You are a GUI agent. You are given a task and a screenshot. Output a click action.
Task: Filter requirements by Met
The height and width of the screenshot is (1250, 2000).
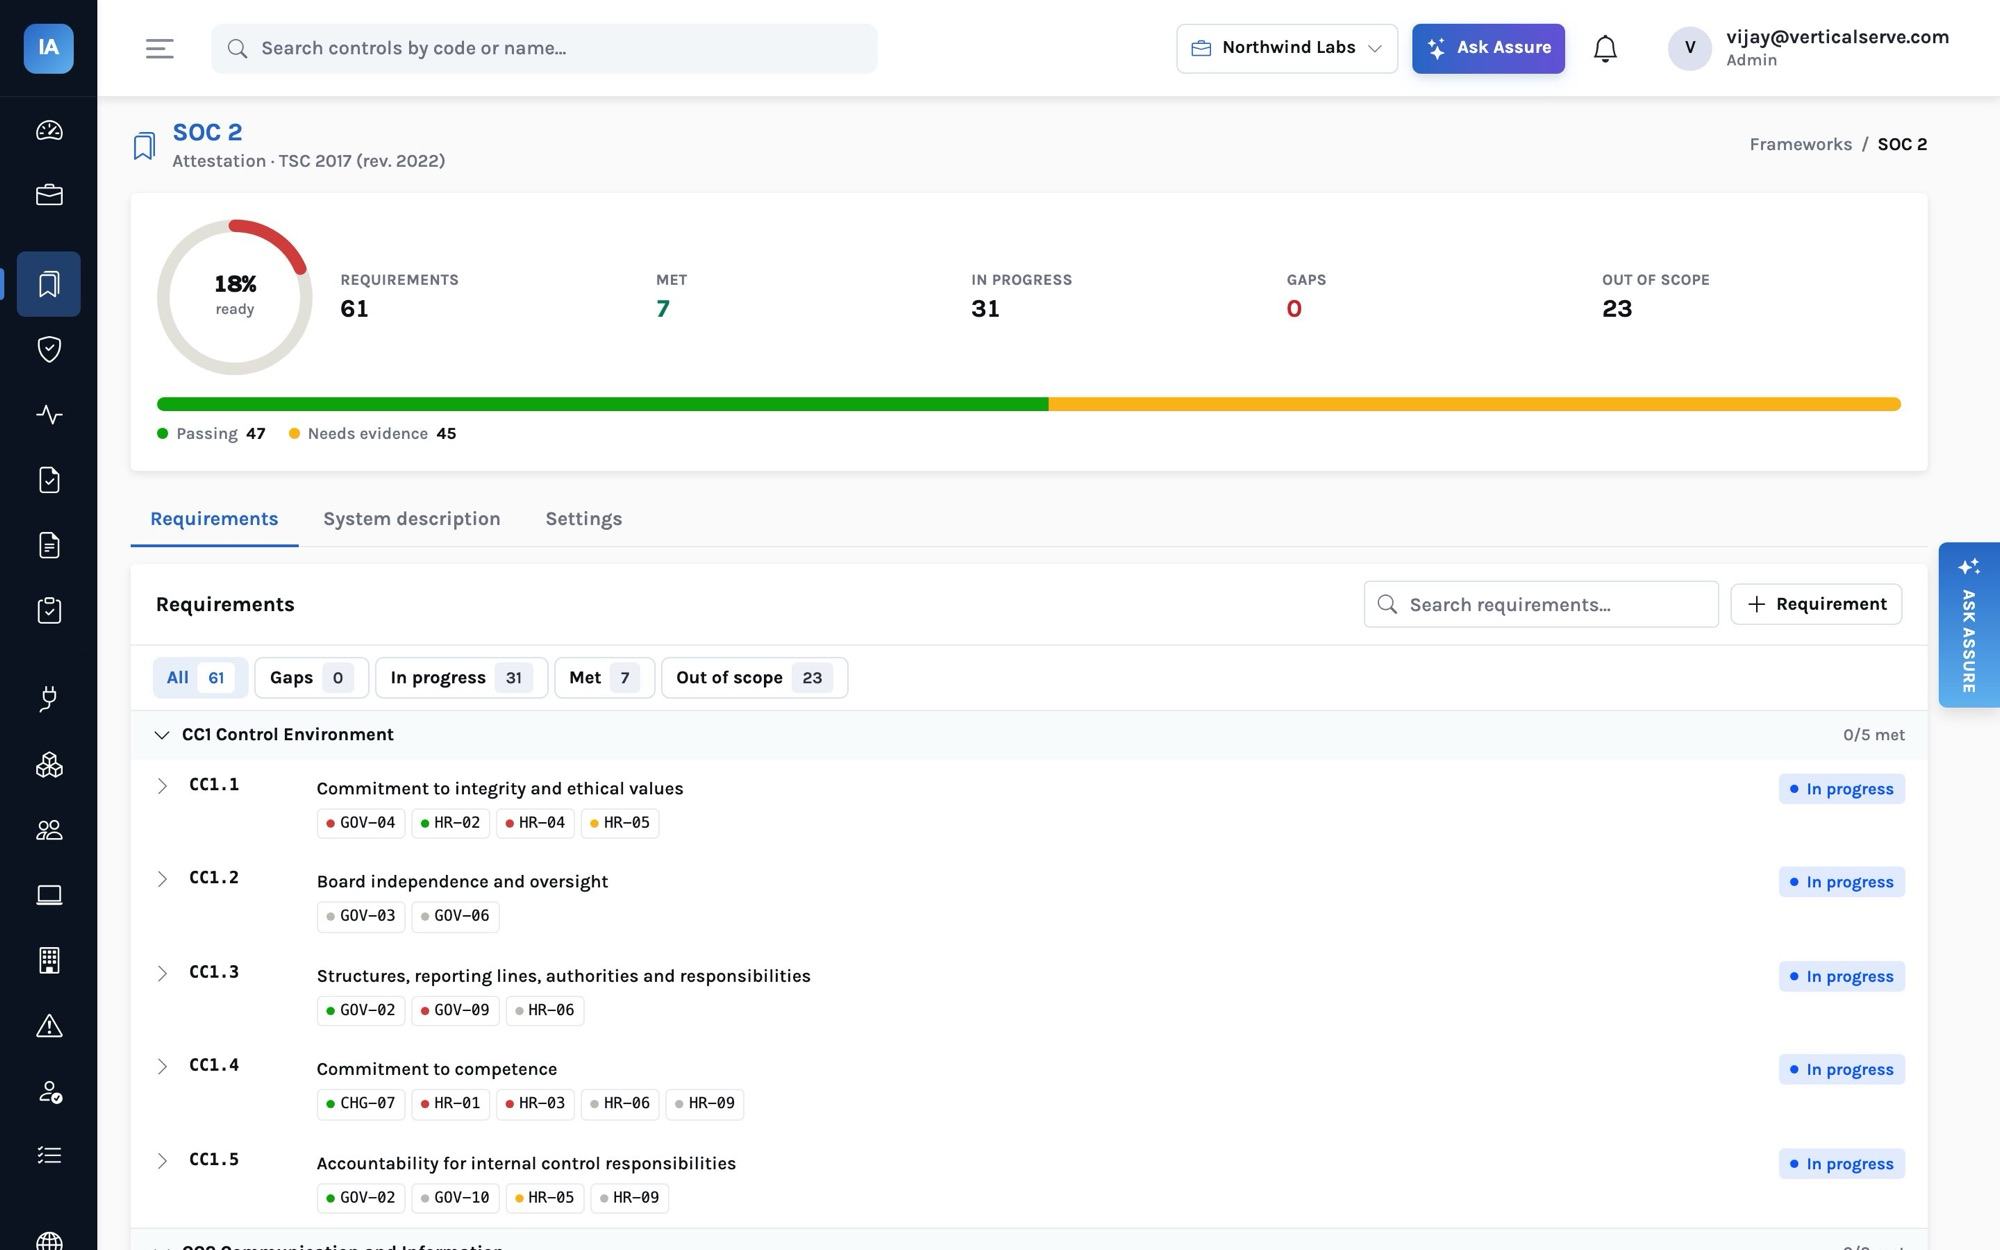[x=604, y=678]
